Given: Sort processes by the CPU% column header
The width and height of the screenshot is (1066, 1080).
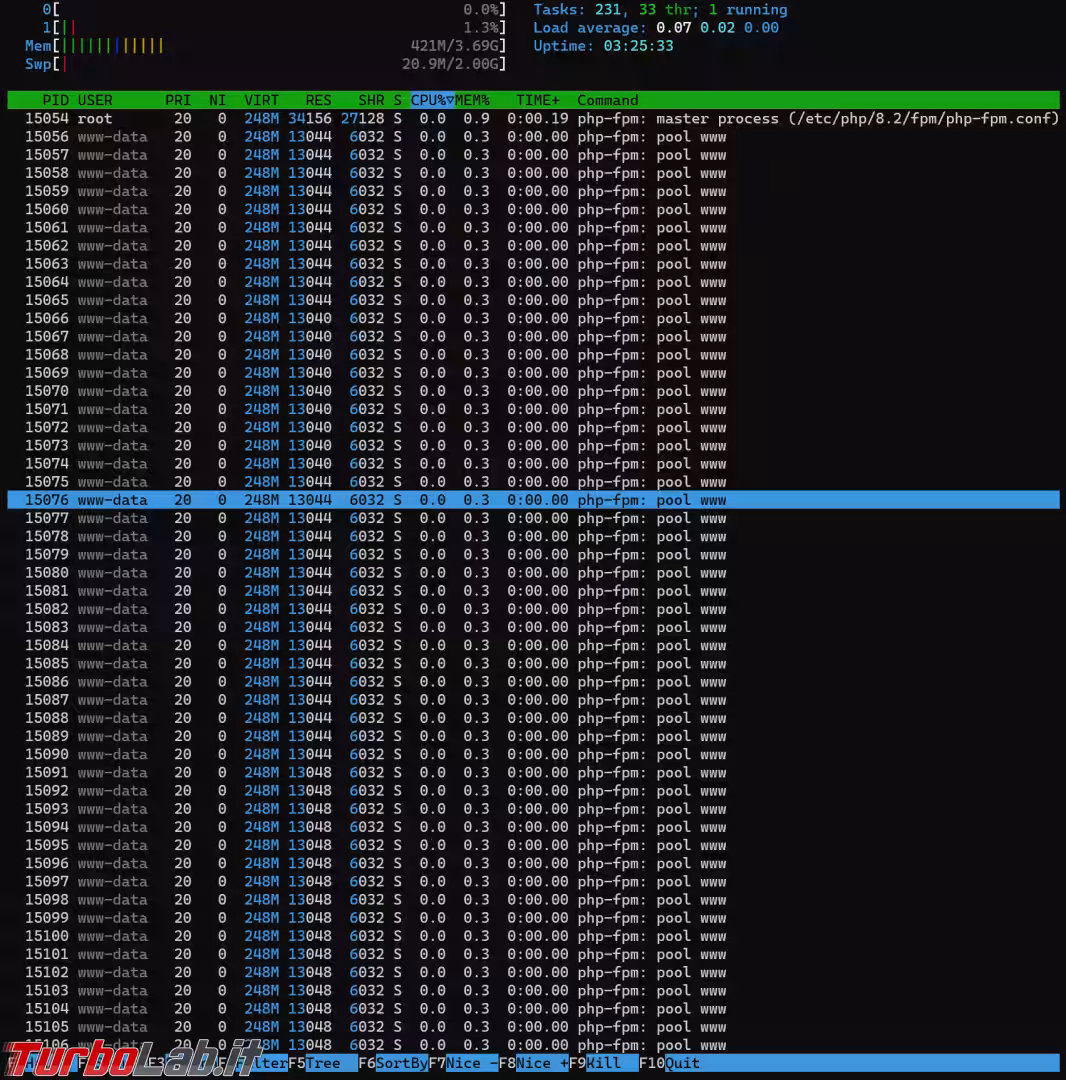Looking at the screenshot, I should coord(431,100).
